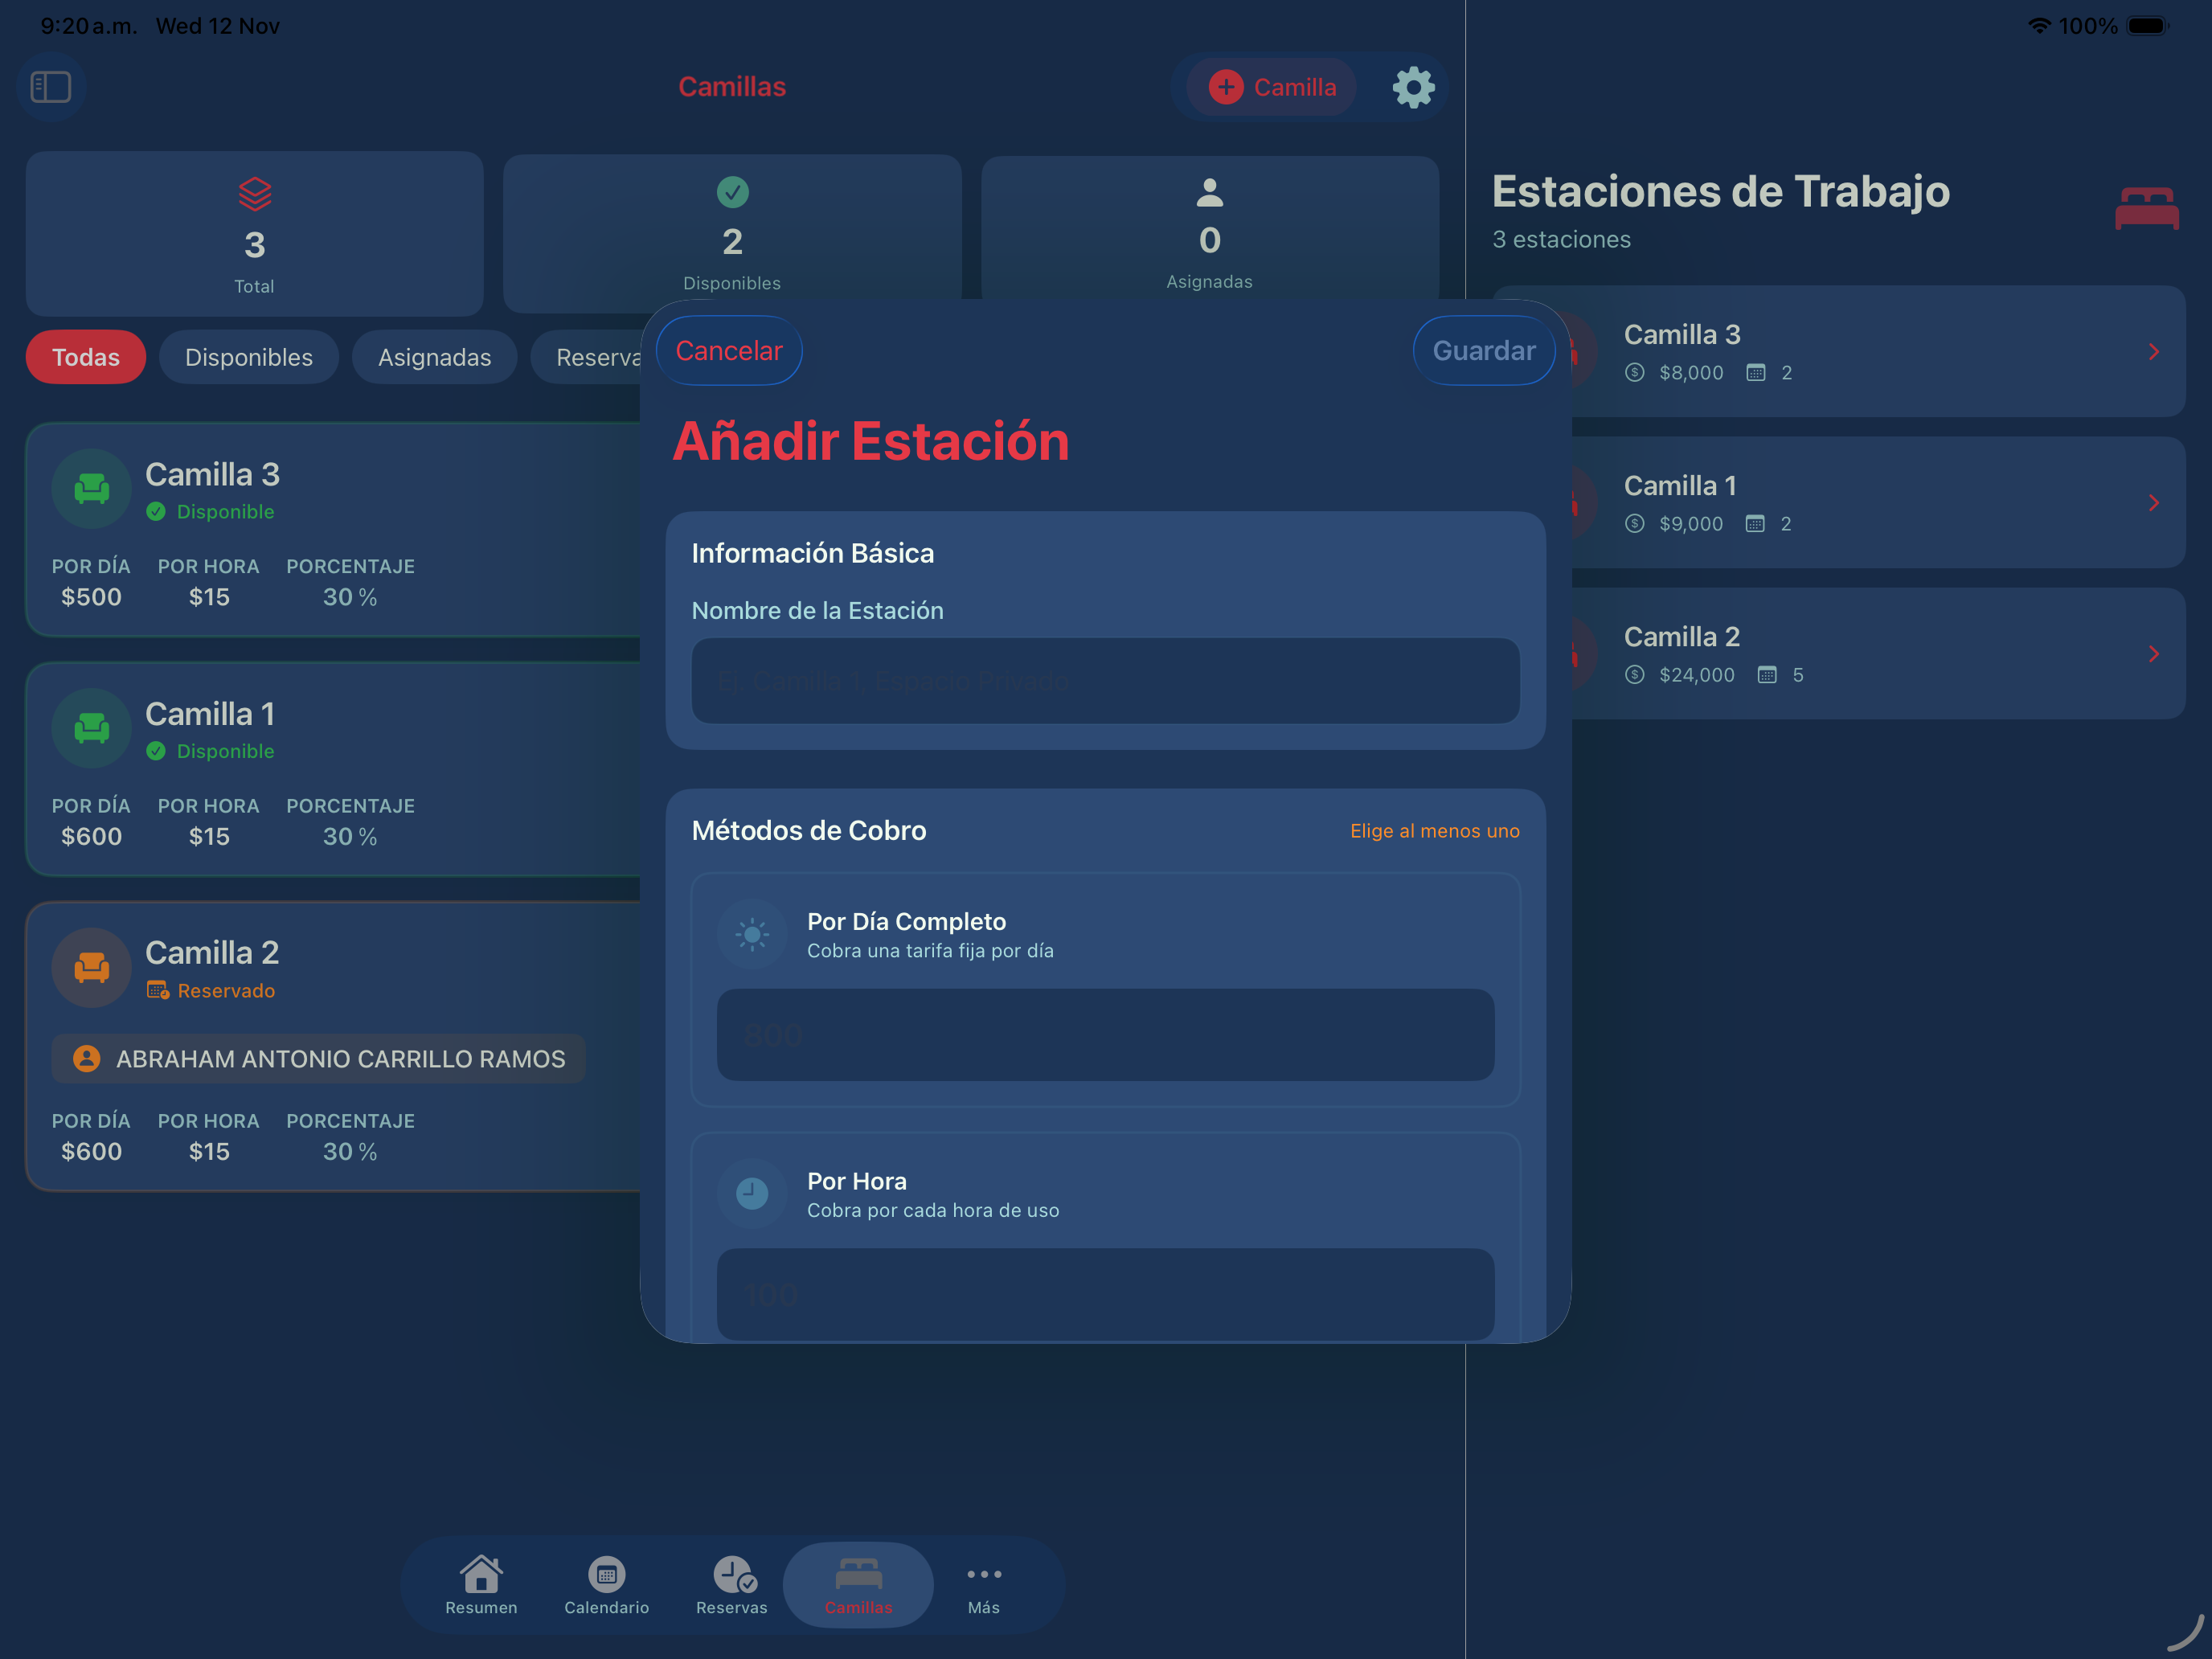Viewport: 2212px width, 1659px height.
Task: Focus the Nombre de la Estación field
Action: click(x=1105, y=681)
